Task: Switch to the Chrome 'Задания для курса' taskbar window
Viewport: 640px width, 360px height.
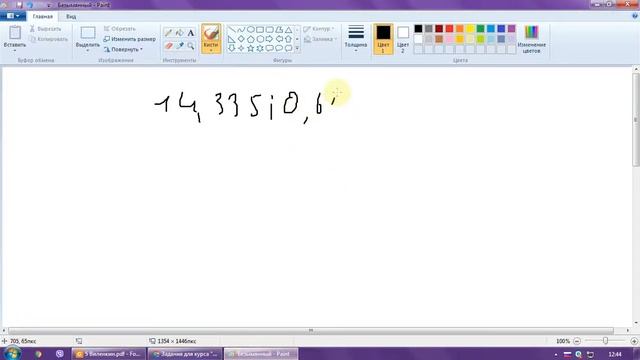Action: coord(185,354)
